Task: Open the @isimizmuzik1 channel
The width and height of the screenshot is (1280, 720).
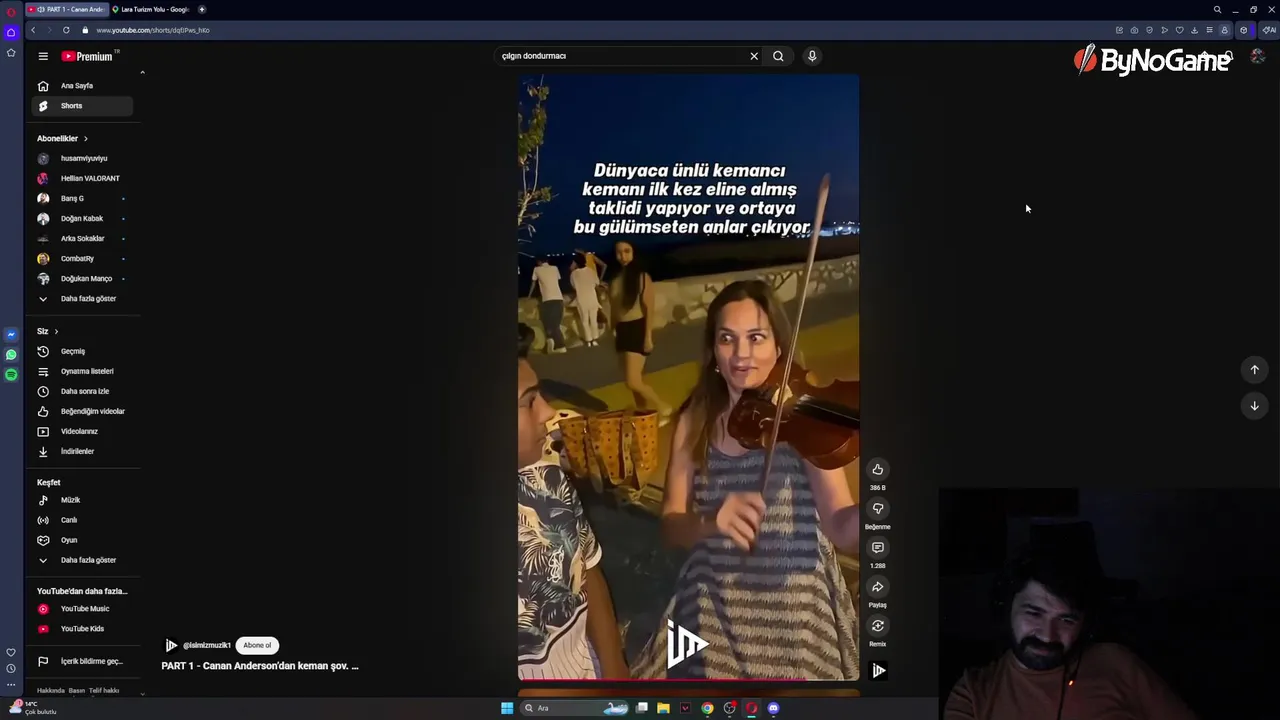Action: [206, 645]
